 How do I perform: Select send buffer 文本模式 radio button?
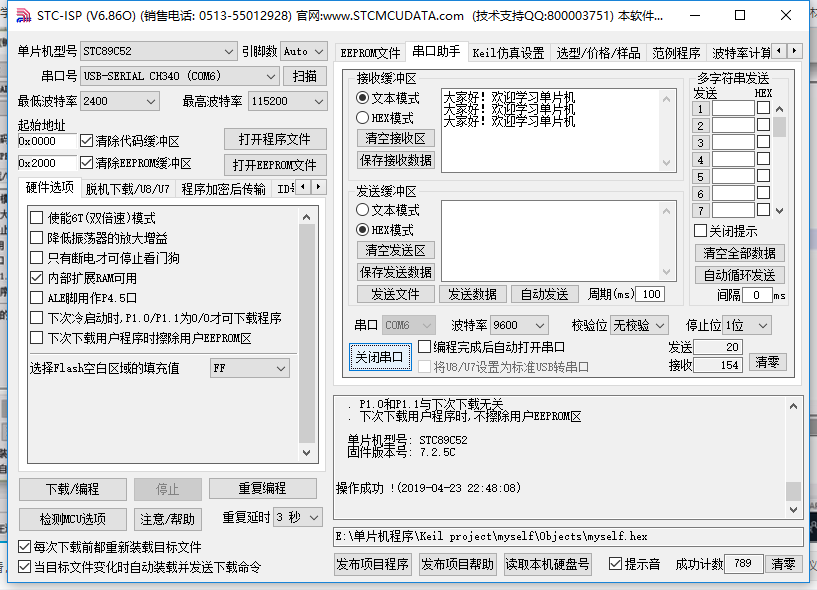pyautogui.click(x=363, y=210)
